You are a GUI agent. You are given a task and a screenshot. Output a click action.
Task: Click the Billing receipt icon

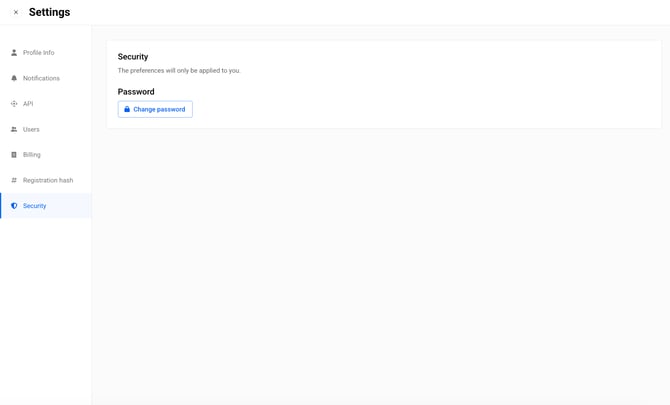[x=14, y=155]
